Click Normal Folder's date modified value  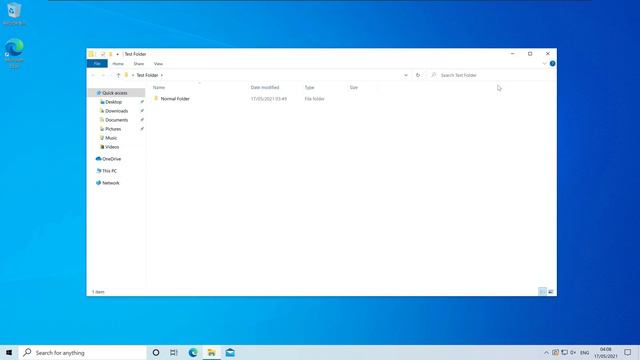click(x=269, y=99)
